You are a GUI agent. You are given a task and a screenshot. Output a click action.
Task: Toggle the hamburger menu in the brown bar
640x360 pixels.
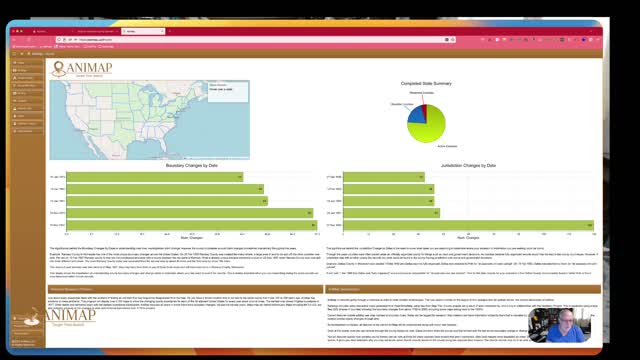[x=14, y=53]
